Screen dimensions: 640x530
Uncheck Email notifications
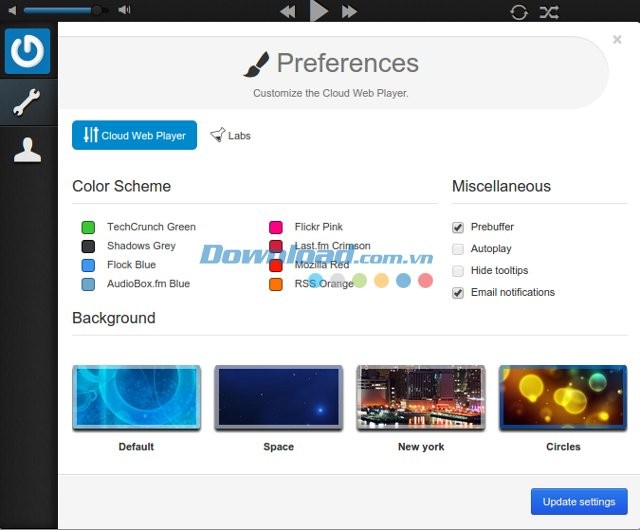(x=458, y=293)
